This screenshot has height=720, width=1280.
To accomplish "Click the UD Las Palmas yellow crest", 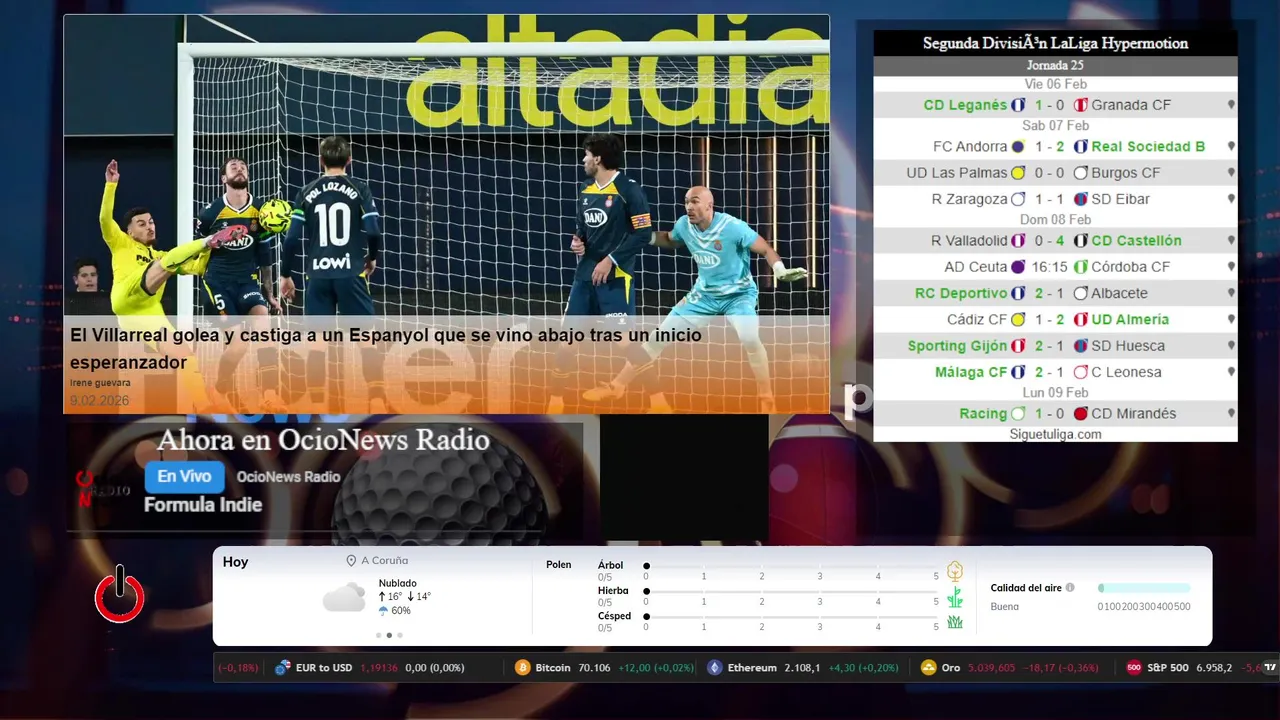I will point(1018,173).
